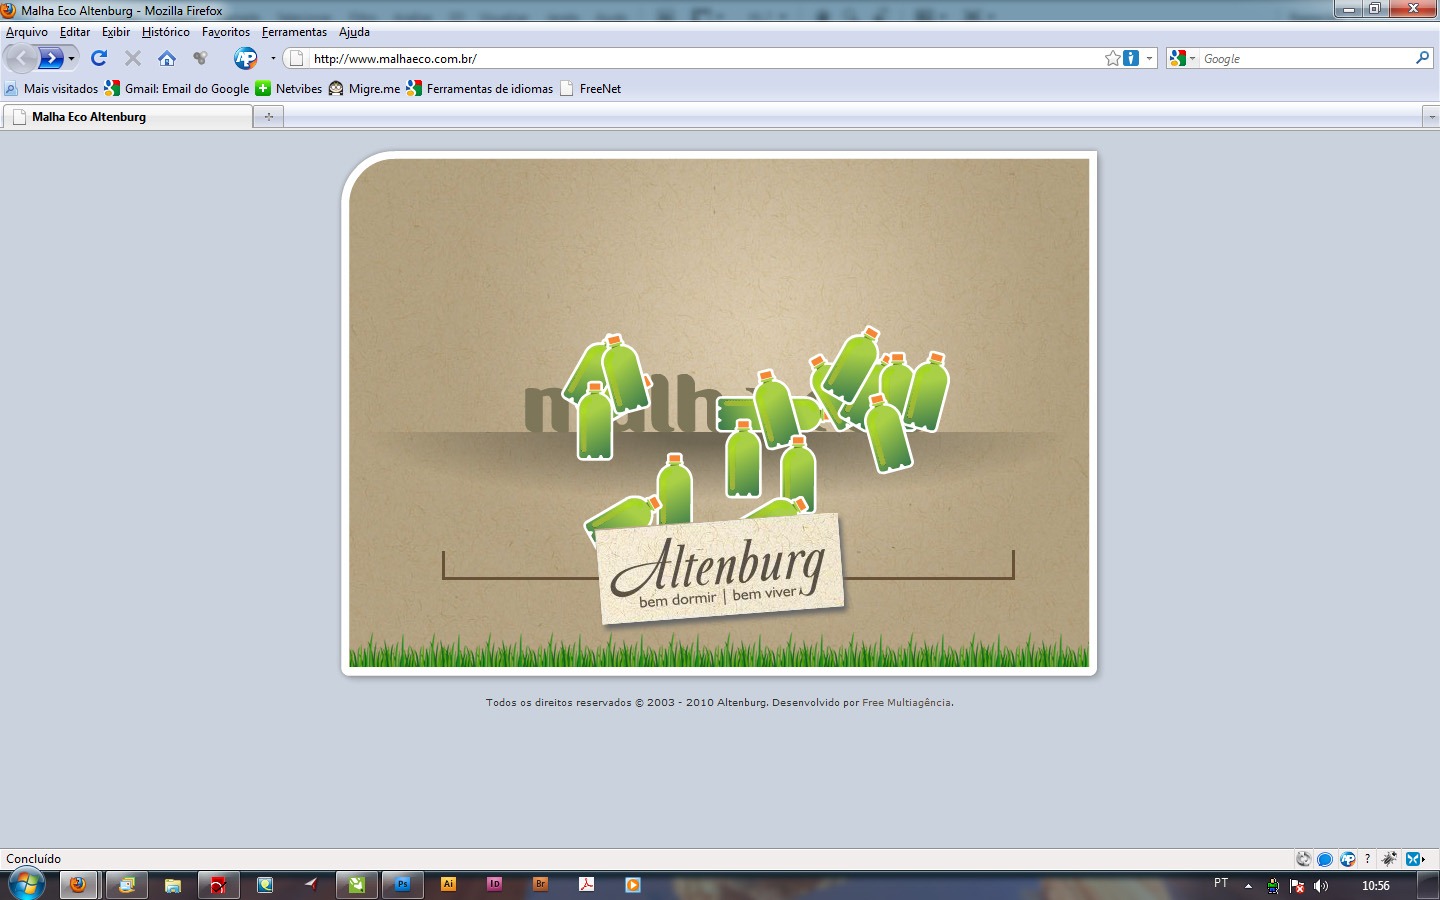Open the media player taskbar icon
This screenshot has width=1440, height=900.
(632, 885)
